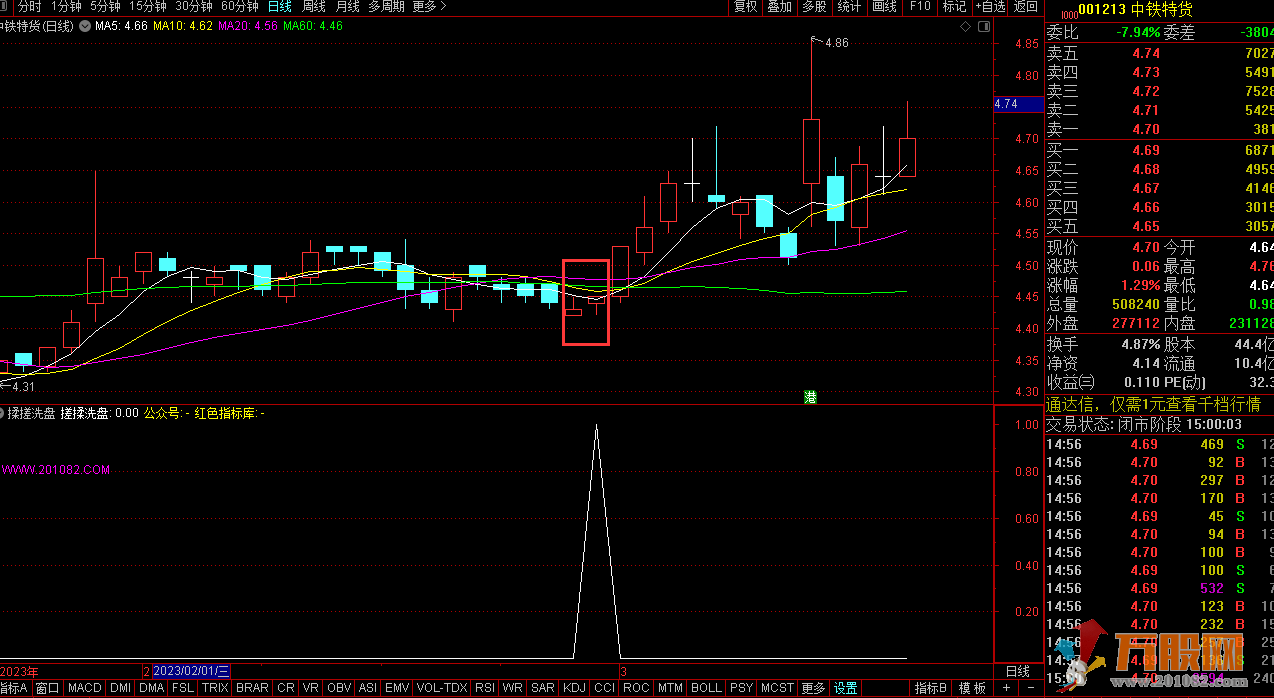Image resolution: width=1274 pixels, height=698 pixels.
Task: Switch to the 分时 intraday chart
Action: click(x=29, y=6)
